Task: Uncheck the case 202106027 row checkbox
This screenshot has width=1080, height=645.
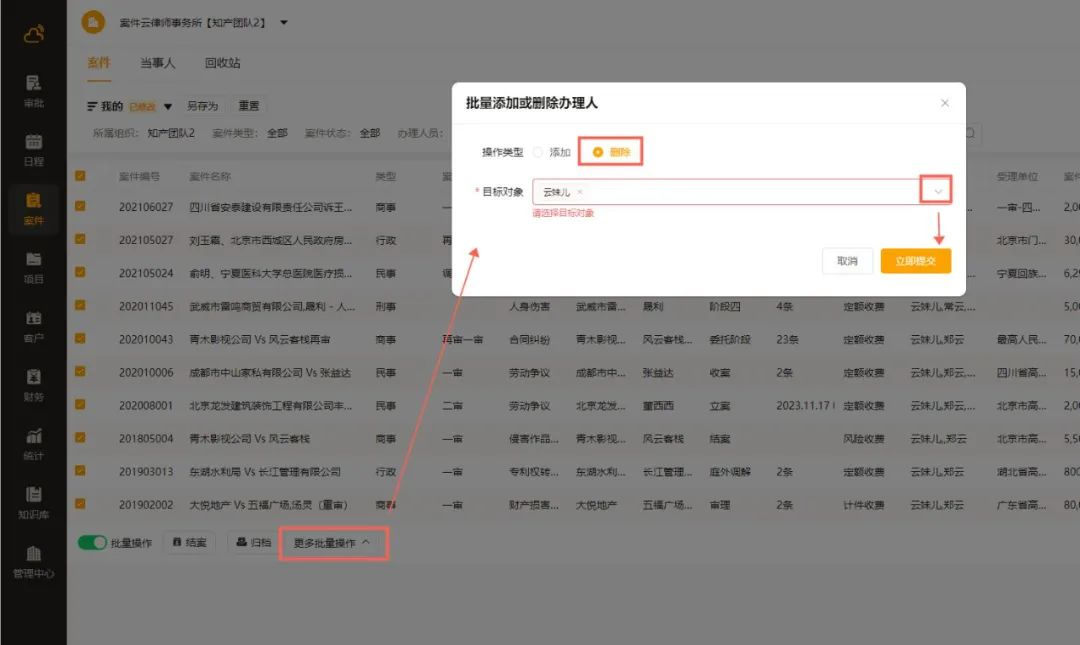Action: 80,207
